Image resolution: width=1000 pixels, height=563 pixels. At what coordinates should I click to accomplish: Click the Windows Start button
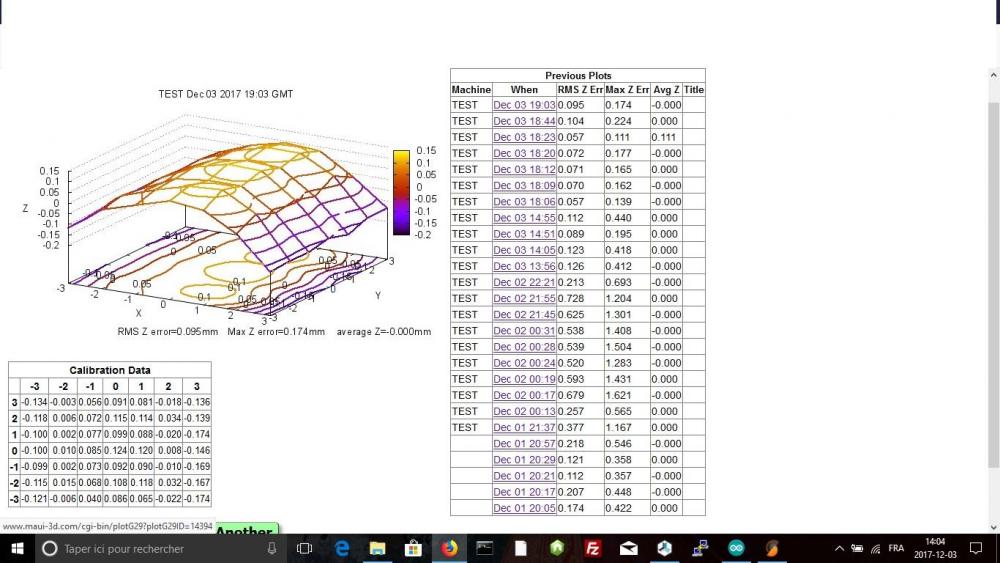[17, 548]
